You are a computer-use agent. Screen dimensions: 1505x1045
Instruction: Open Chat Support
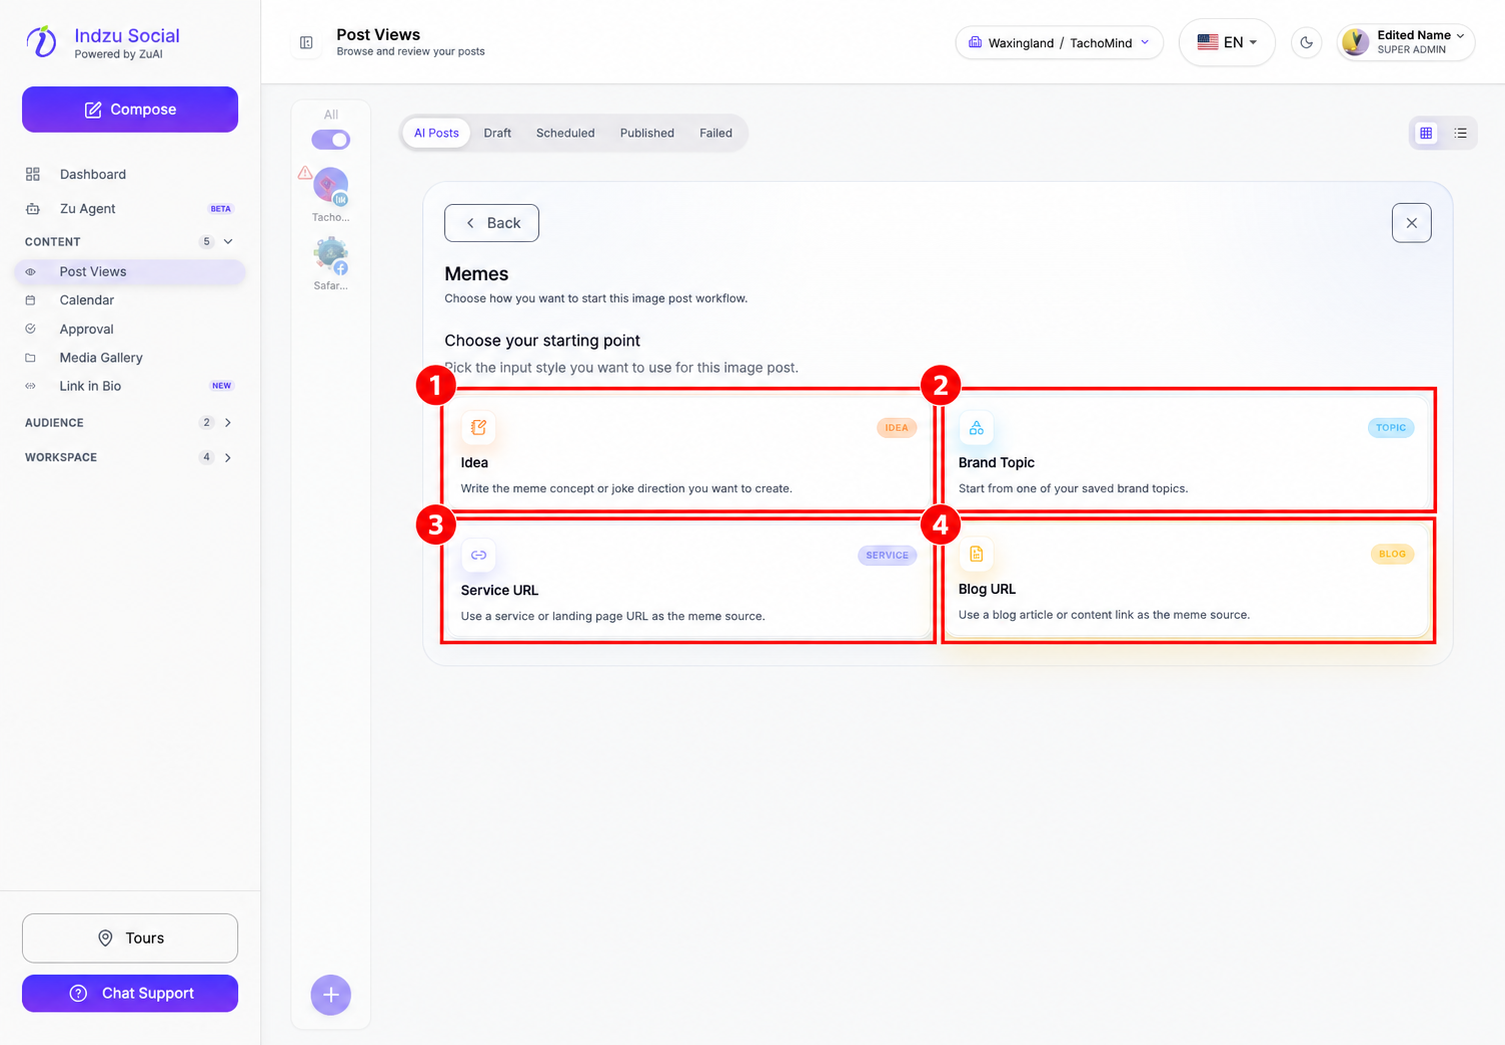[130, 993]
